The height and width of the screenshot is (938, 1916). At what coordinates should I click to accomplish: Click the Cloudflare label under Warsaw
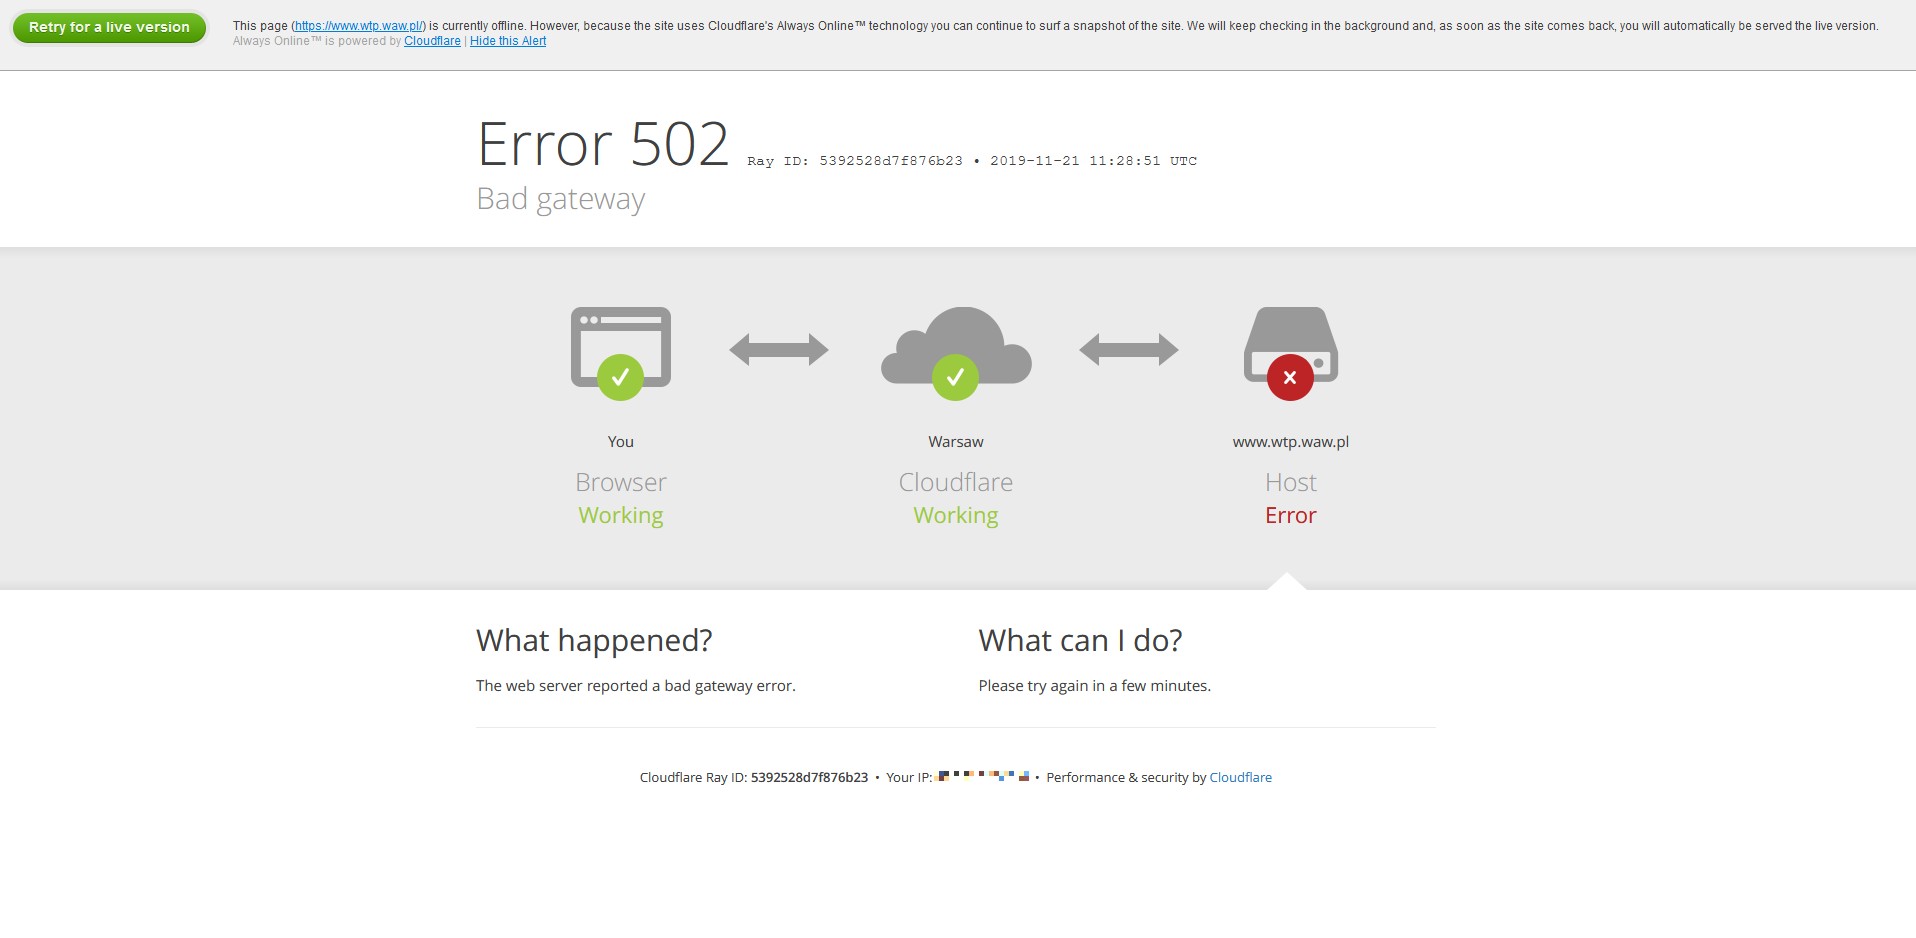point(956,482)
